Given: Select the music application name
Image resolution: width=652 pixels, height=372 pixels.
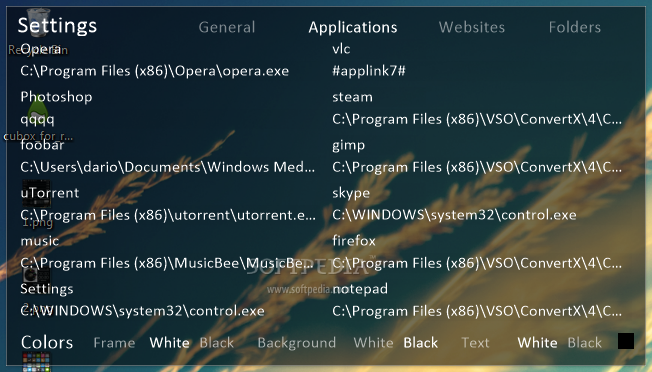Looking at the screenshot, I should (40, 241).
